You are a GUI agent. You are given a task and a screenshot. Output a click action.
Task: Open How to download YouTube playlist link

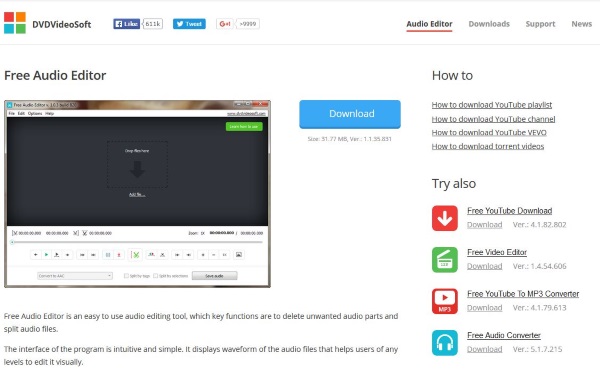pos(492,105)
